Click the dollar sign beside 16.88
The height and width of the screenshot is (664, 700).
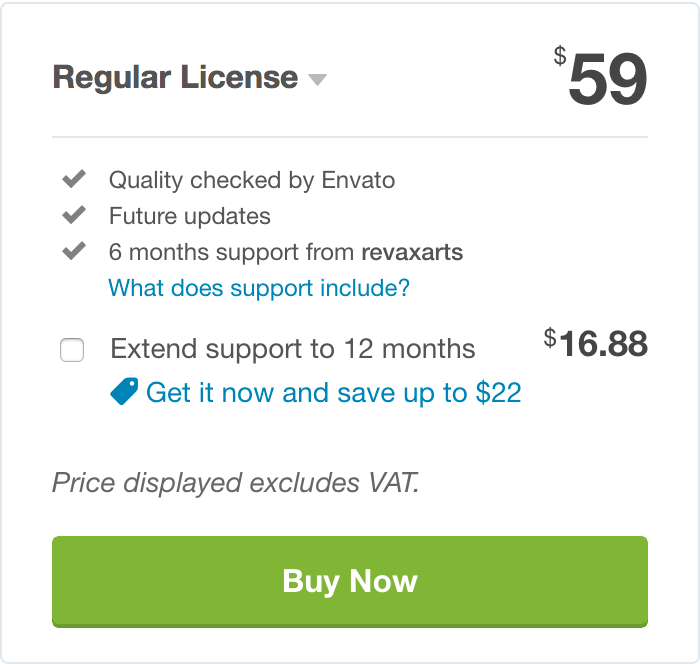coord(550,338)
